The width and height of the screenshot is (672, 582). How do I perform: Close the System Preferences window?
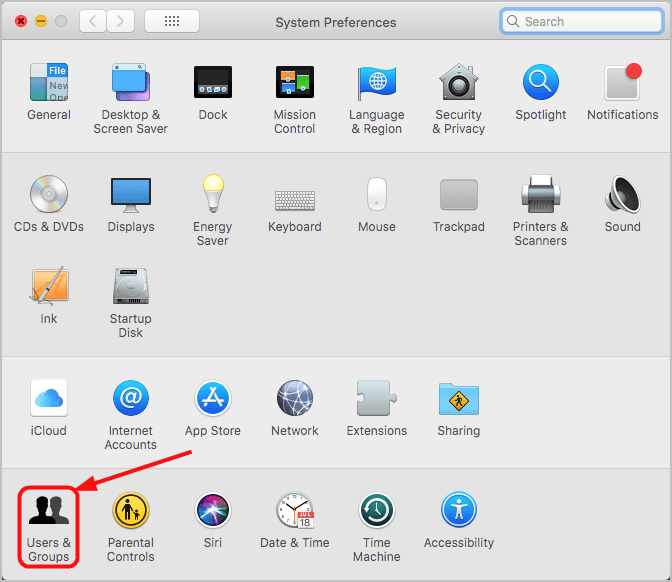point(21,21)
